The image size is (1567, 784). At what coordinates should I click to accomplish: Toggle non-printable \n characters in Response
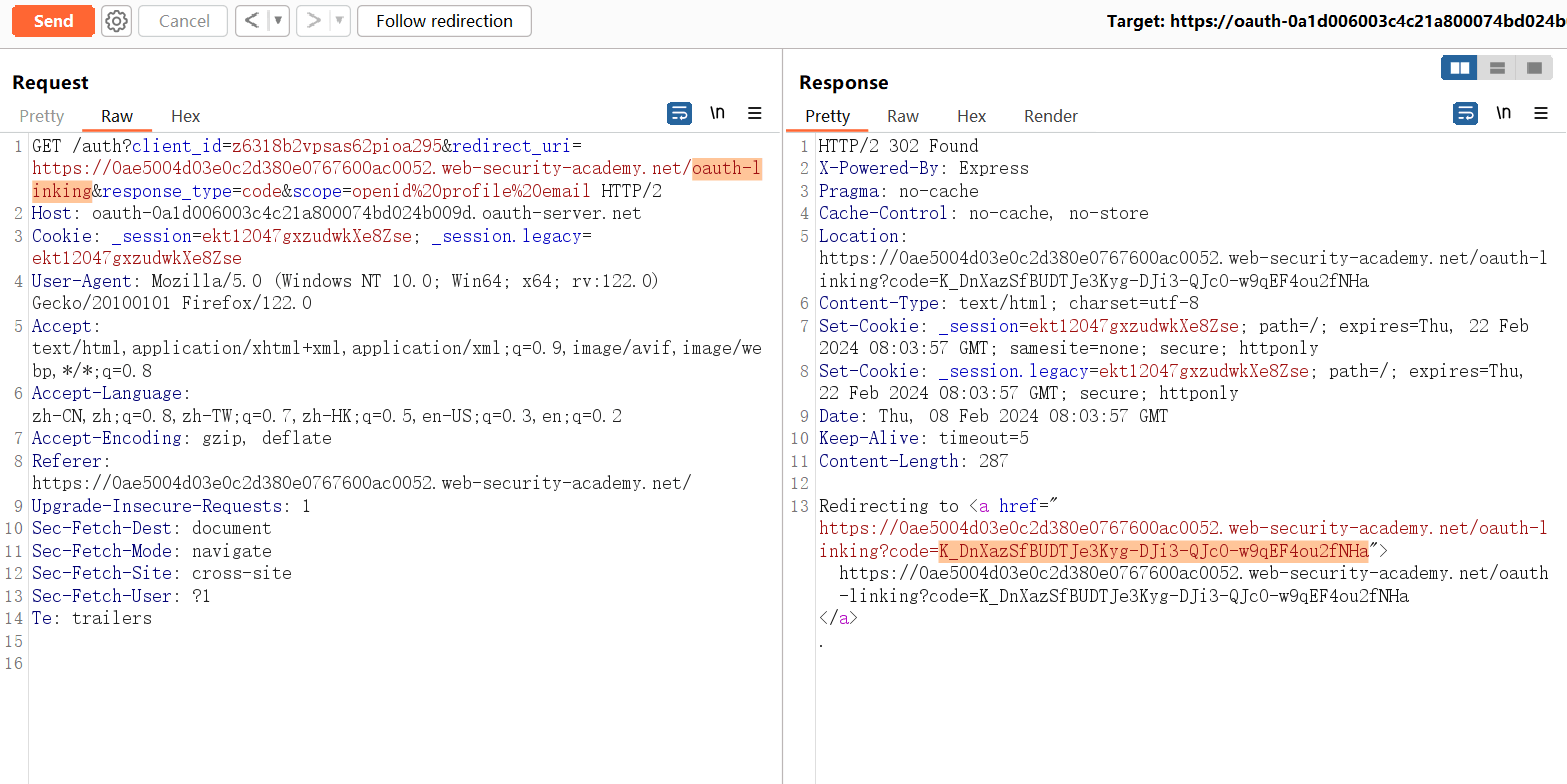1504,114
